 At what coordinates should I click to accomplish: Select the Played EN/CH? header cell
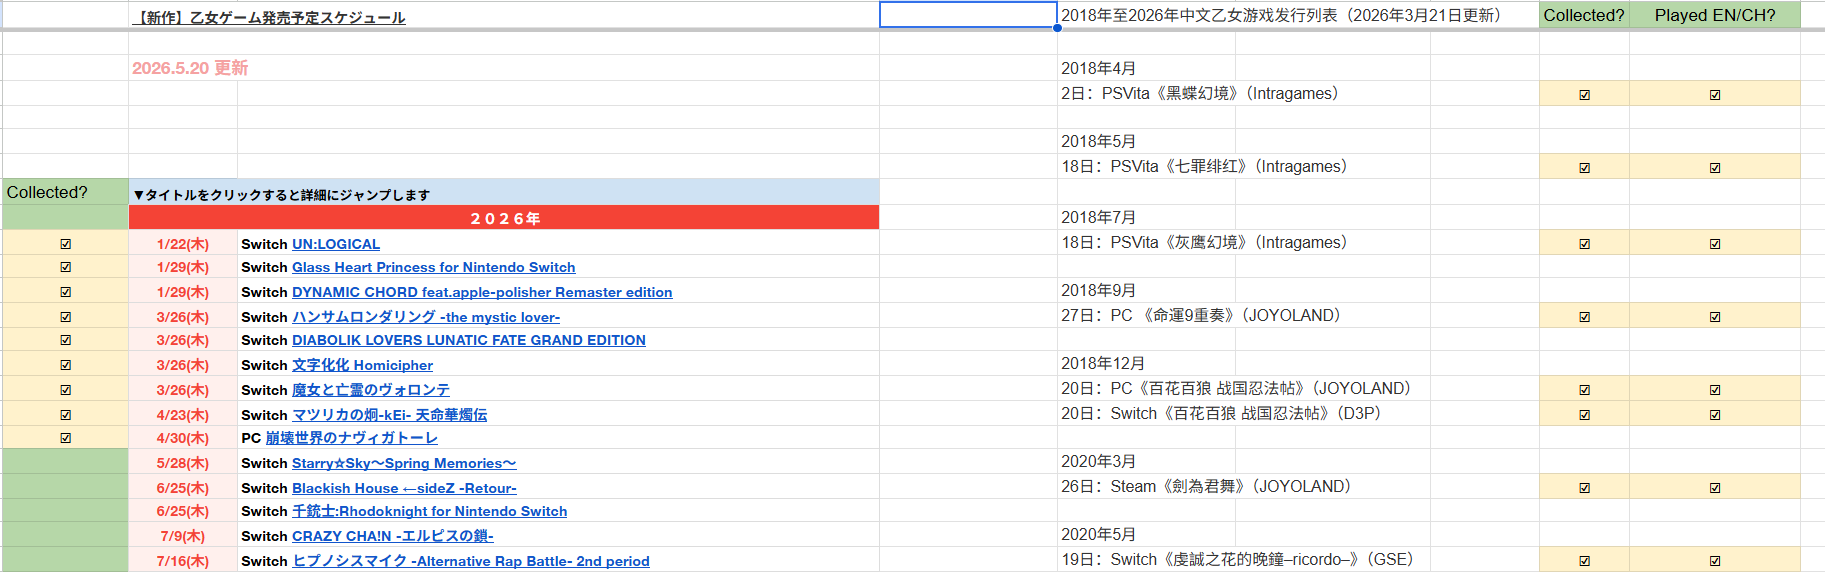(1715, 15)
